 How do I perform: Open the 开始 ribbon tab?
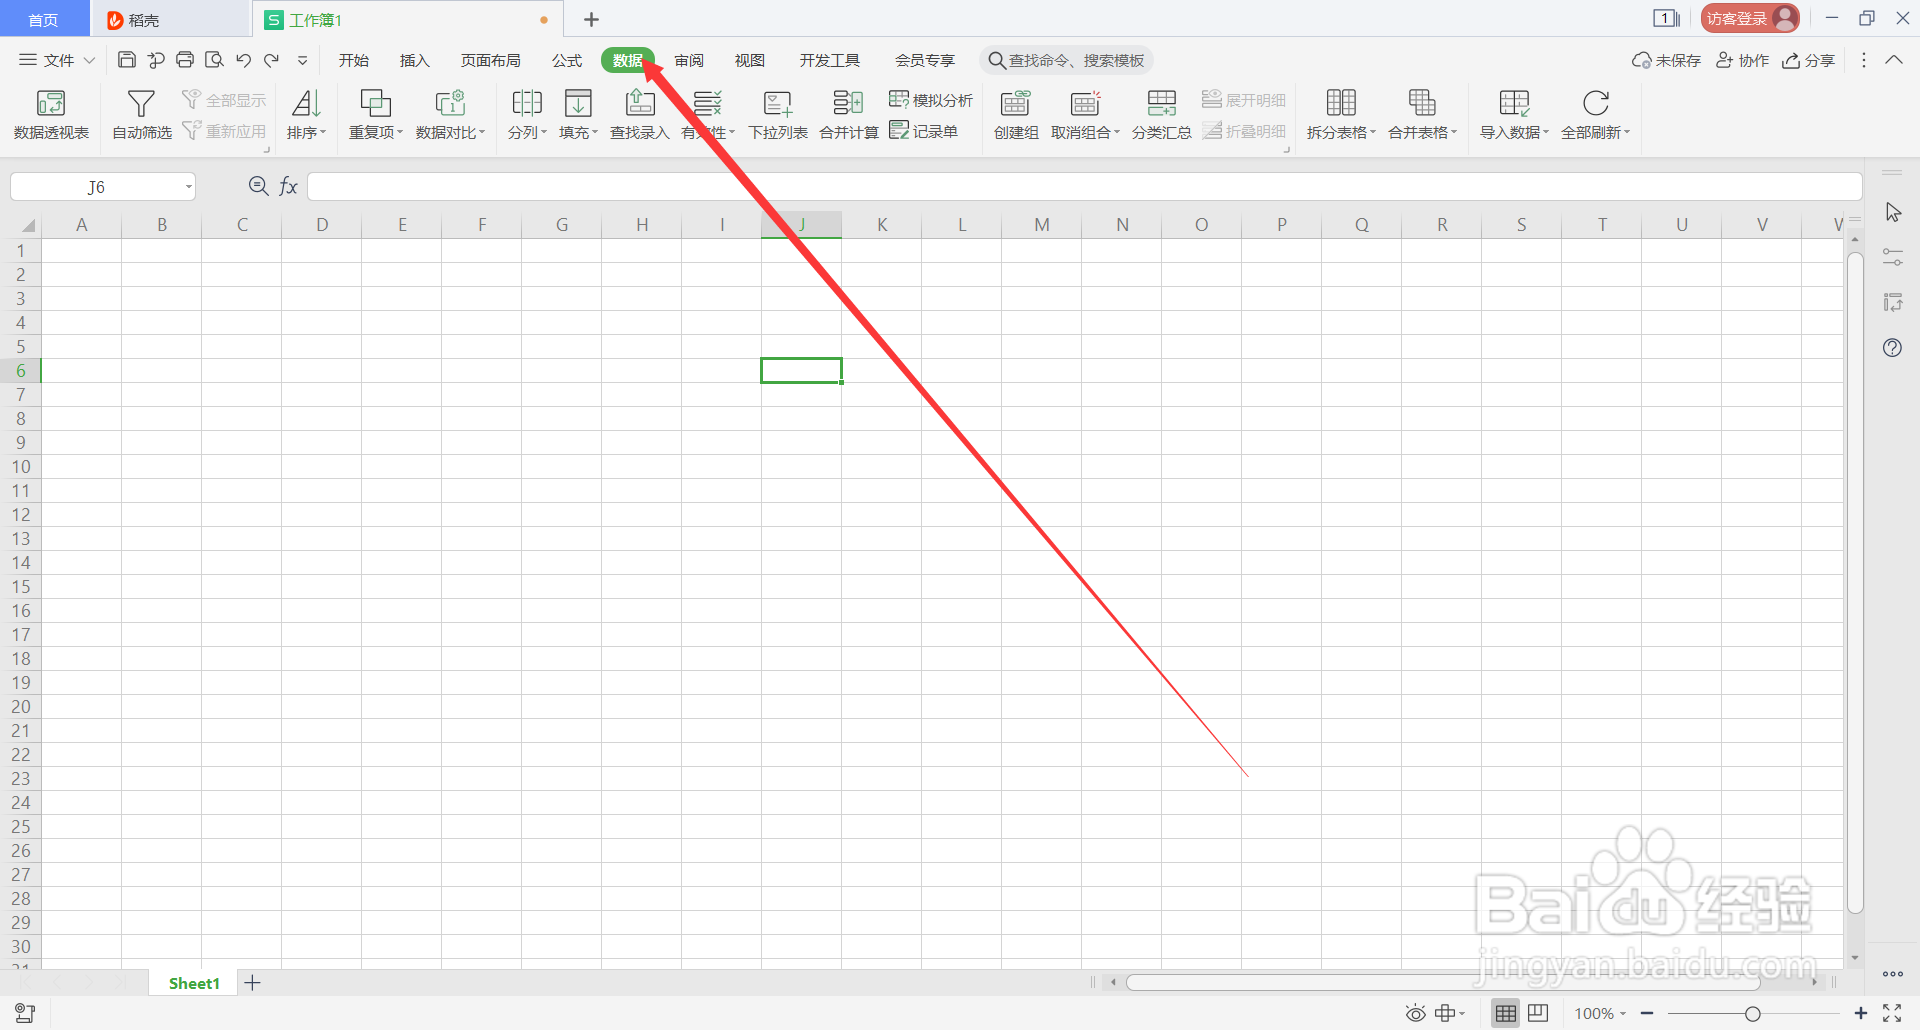pyautogui.click(x=353, y=60)
